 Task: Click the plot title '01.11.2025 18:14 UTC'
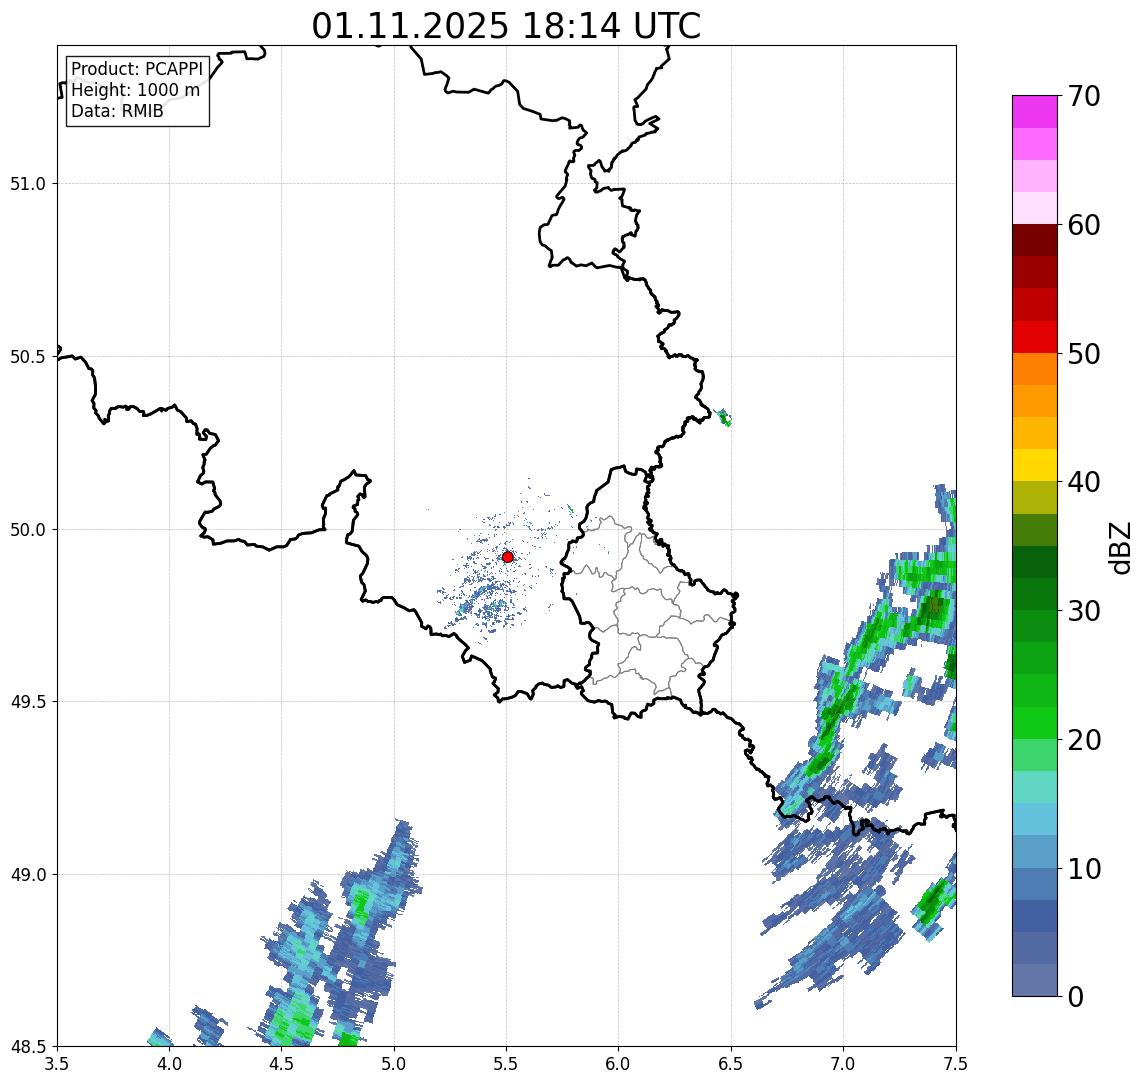pos(506,26)
